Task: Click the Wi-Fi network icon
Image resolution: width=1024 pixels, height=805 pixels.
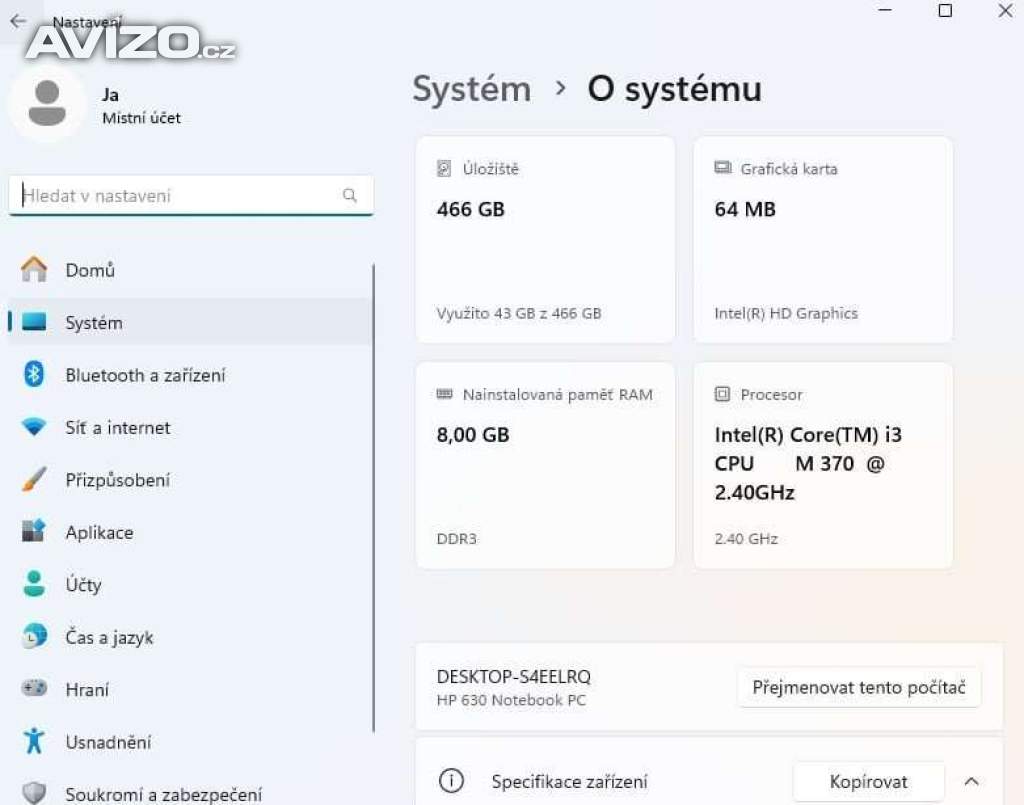Action: (x=34, y=427)
